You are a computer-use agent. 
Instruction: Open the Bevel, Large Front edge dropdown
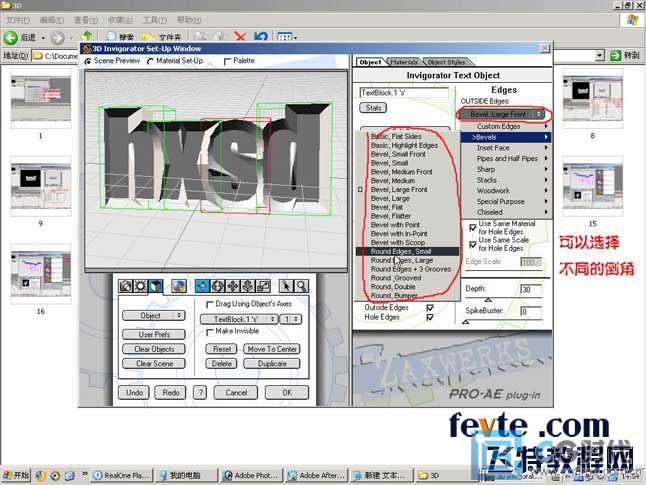[502, 114]
